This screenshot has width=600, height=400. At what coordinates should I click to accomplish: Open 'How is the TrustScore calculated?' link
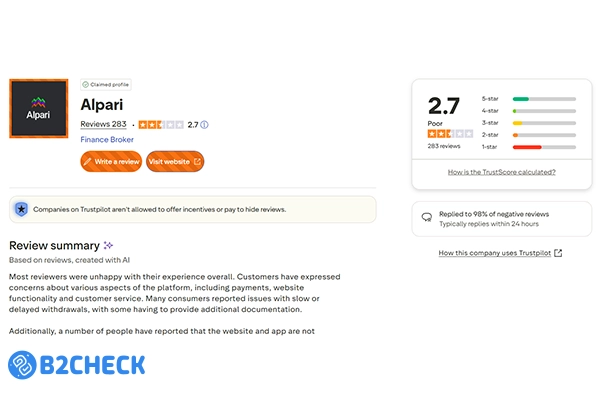pos(500,172)
